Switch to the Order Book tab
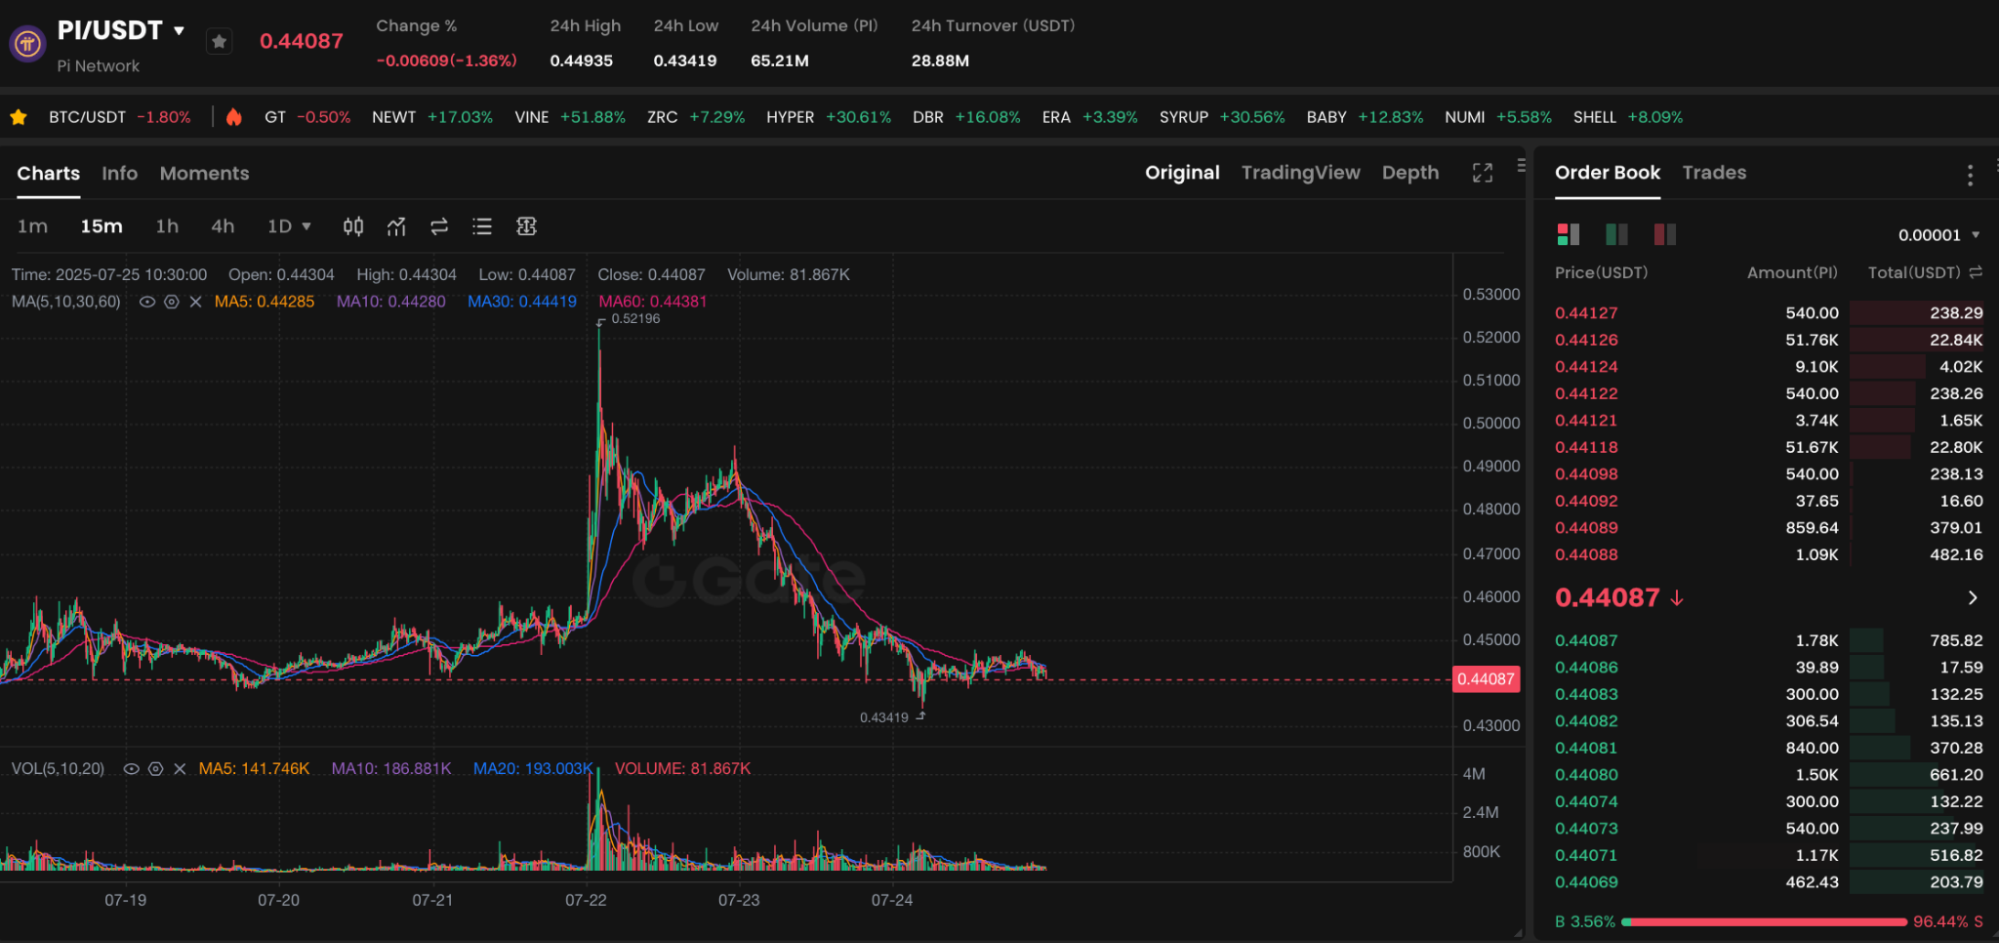Viewport: 1999px width, 943px height. 1607,172
